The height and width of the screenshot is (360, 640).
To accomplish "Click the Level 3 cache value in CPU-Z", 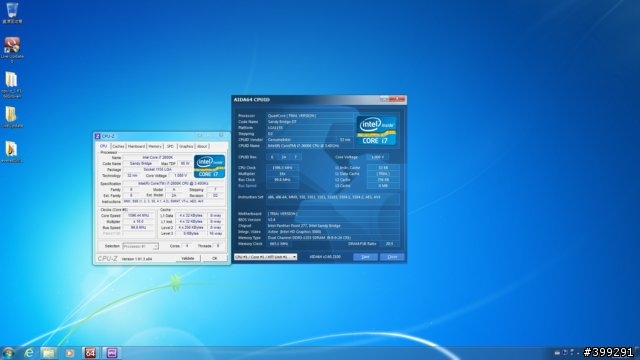I will coord(191,233).
